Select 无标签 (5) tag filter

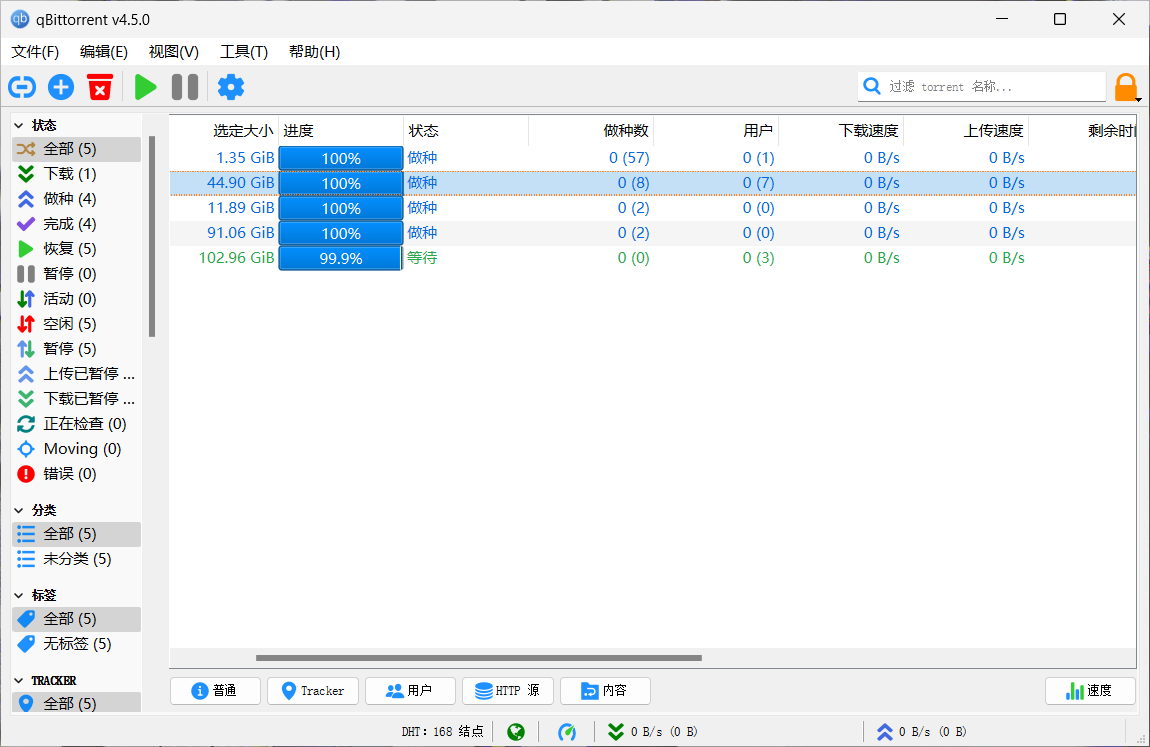coord(76,644)
